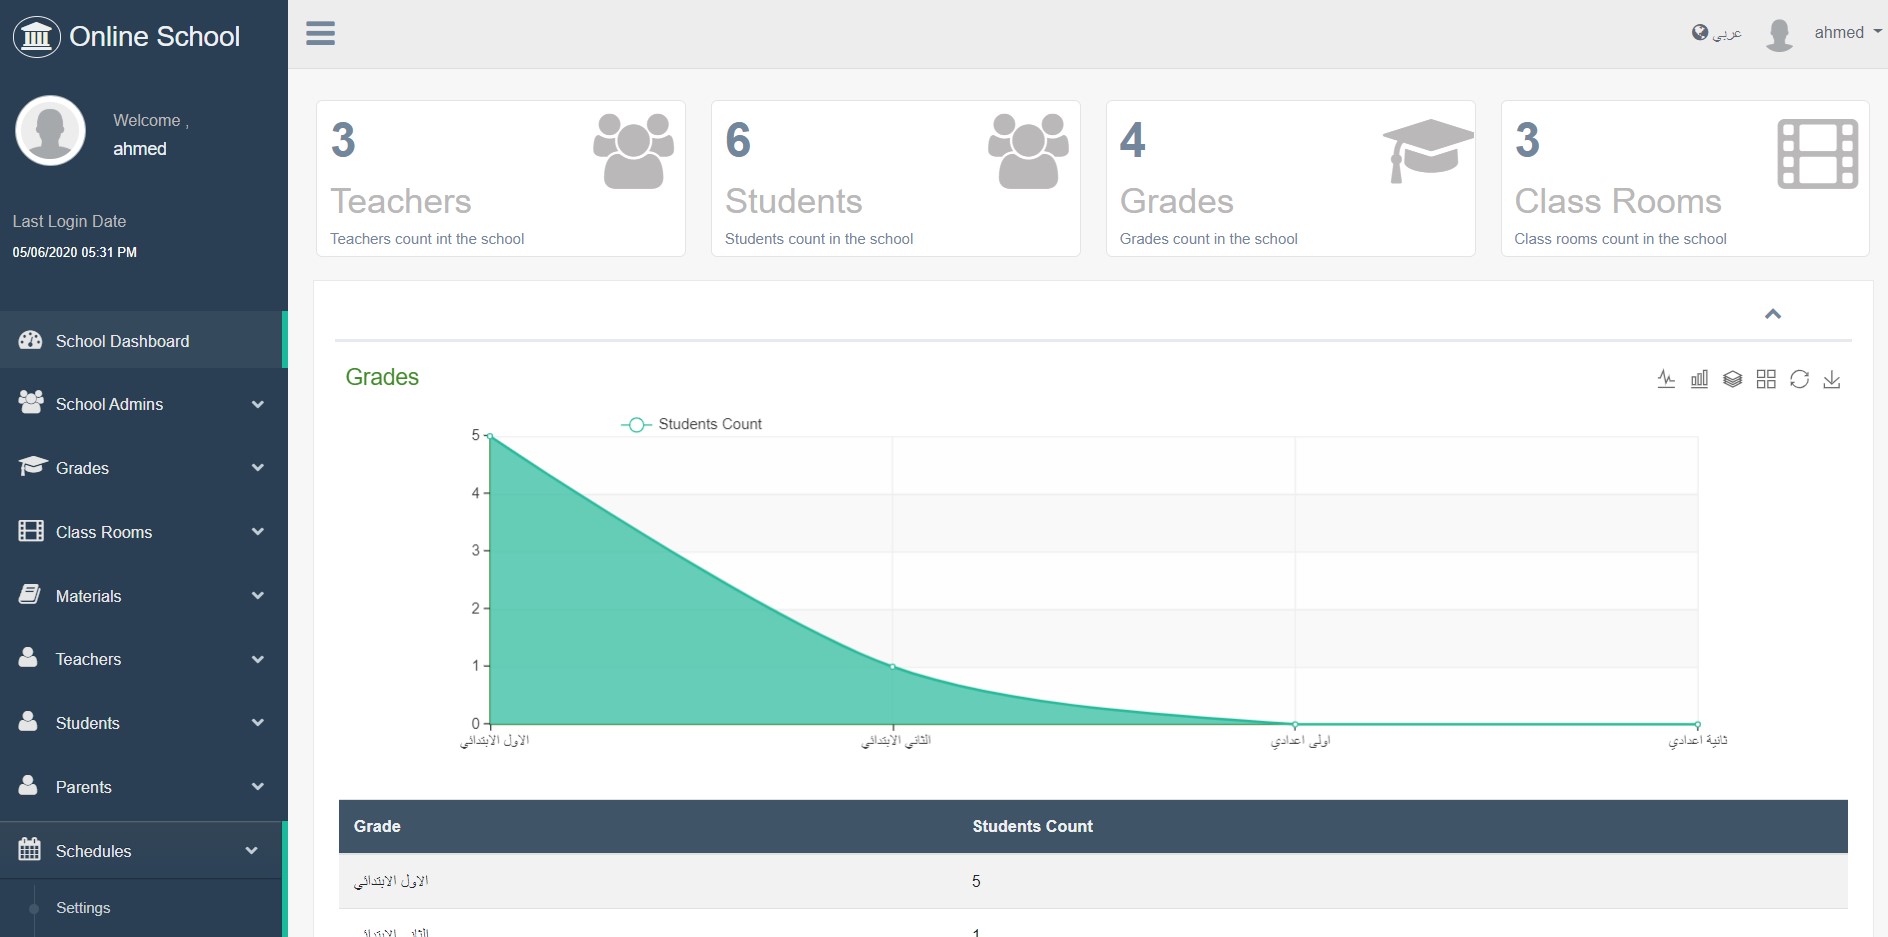Switch the Grades chart to grid view
Viewport: 1888px width, 937px height.
[1767, 379]
